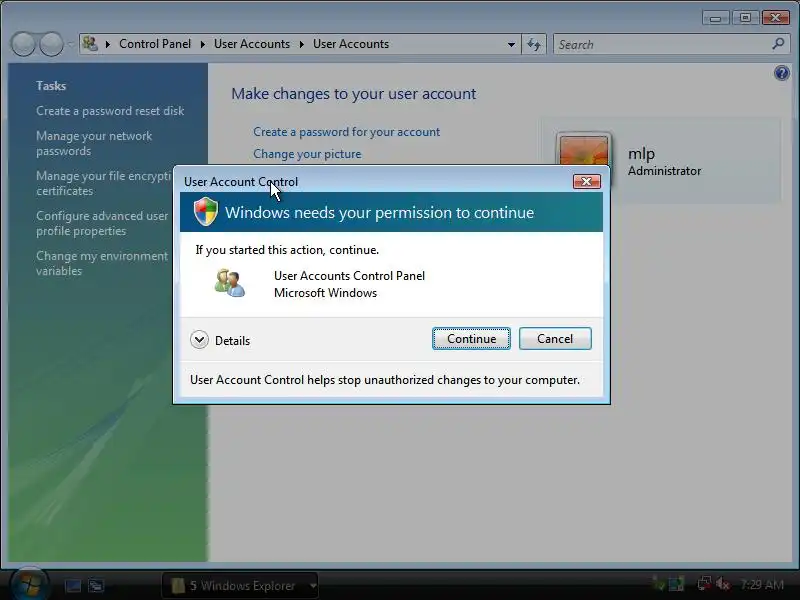This screenshot has width=800, height=600.
Task: Click the 7:29 AM taskbar clock
Action: (x=762, y=585)
